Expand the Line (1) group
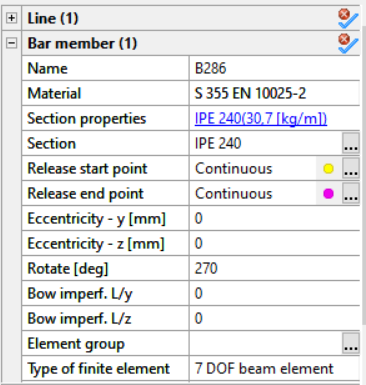Screen dimensions: 366x385 coord(11,18)
